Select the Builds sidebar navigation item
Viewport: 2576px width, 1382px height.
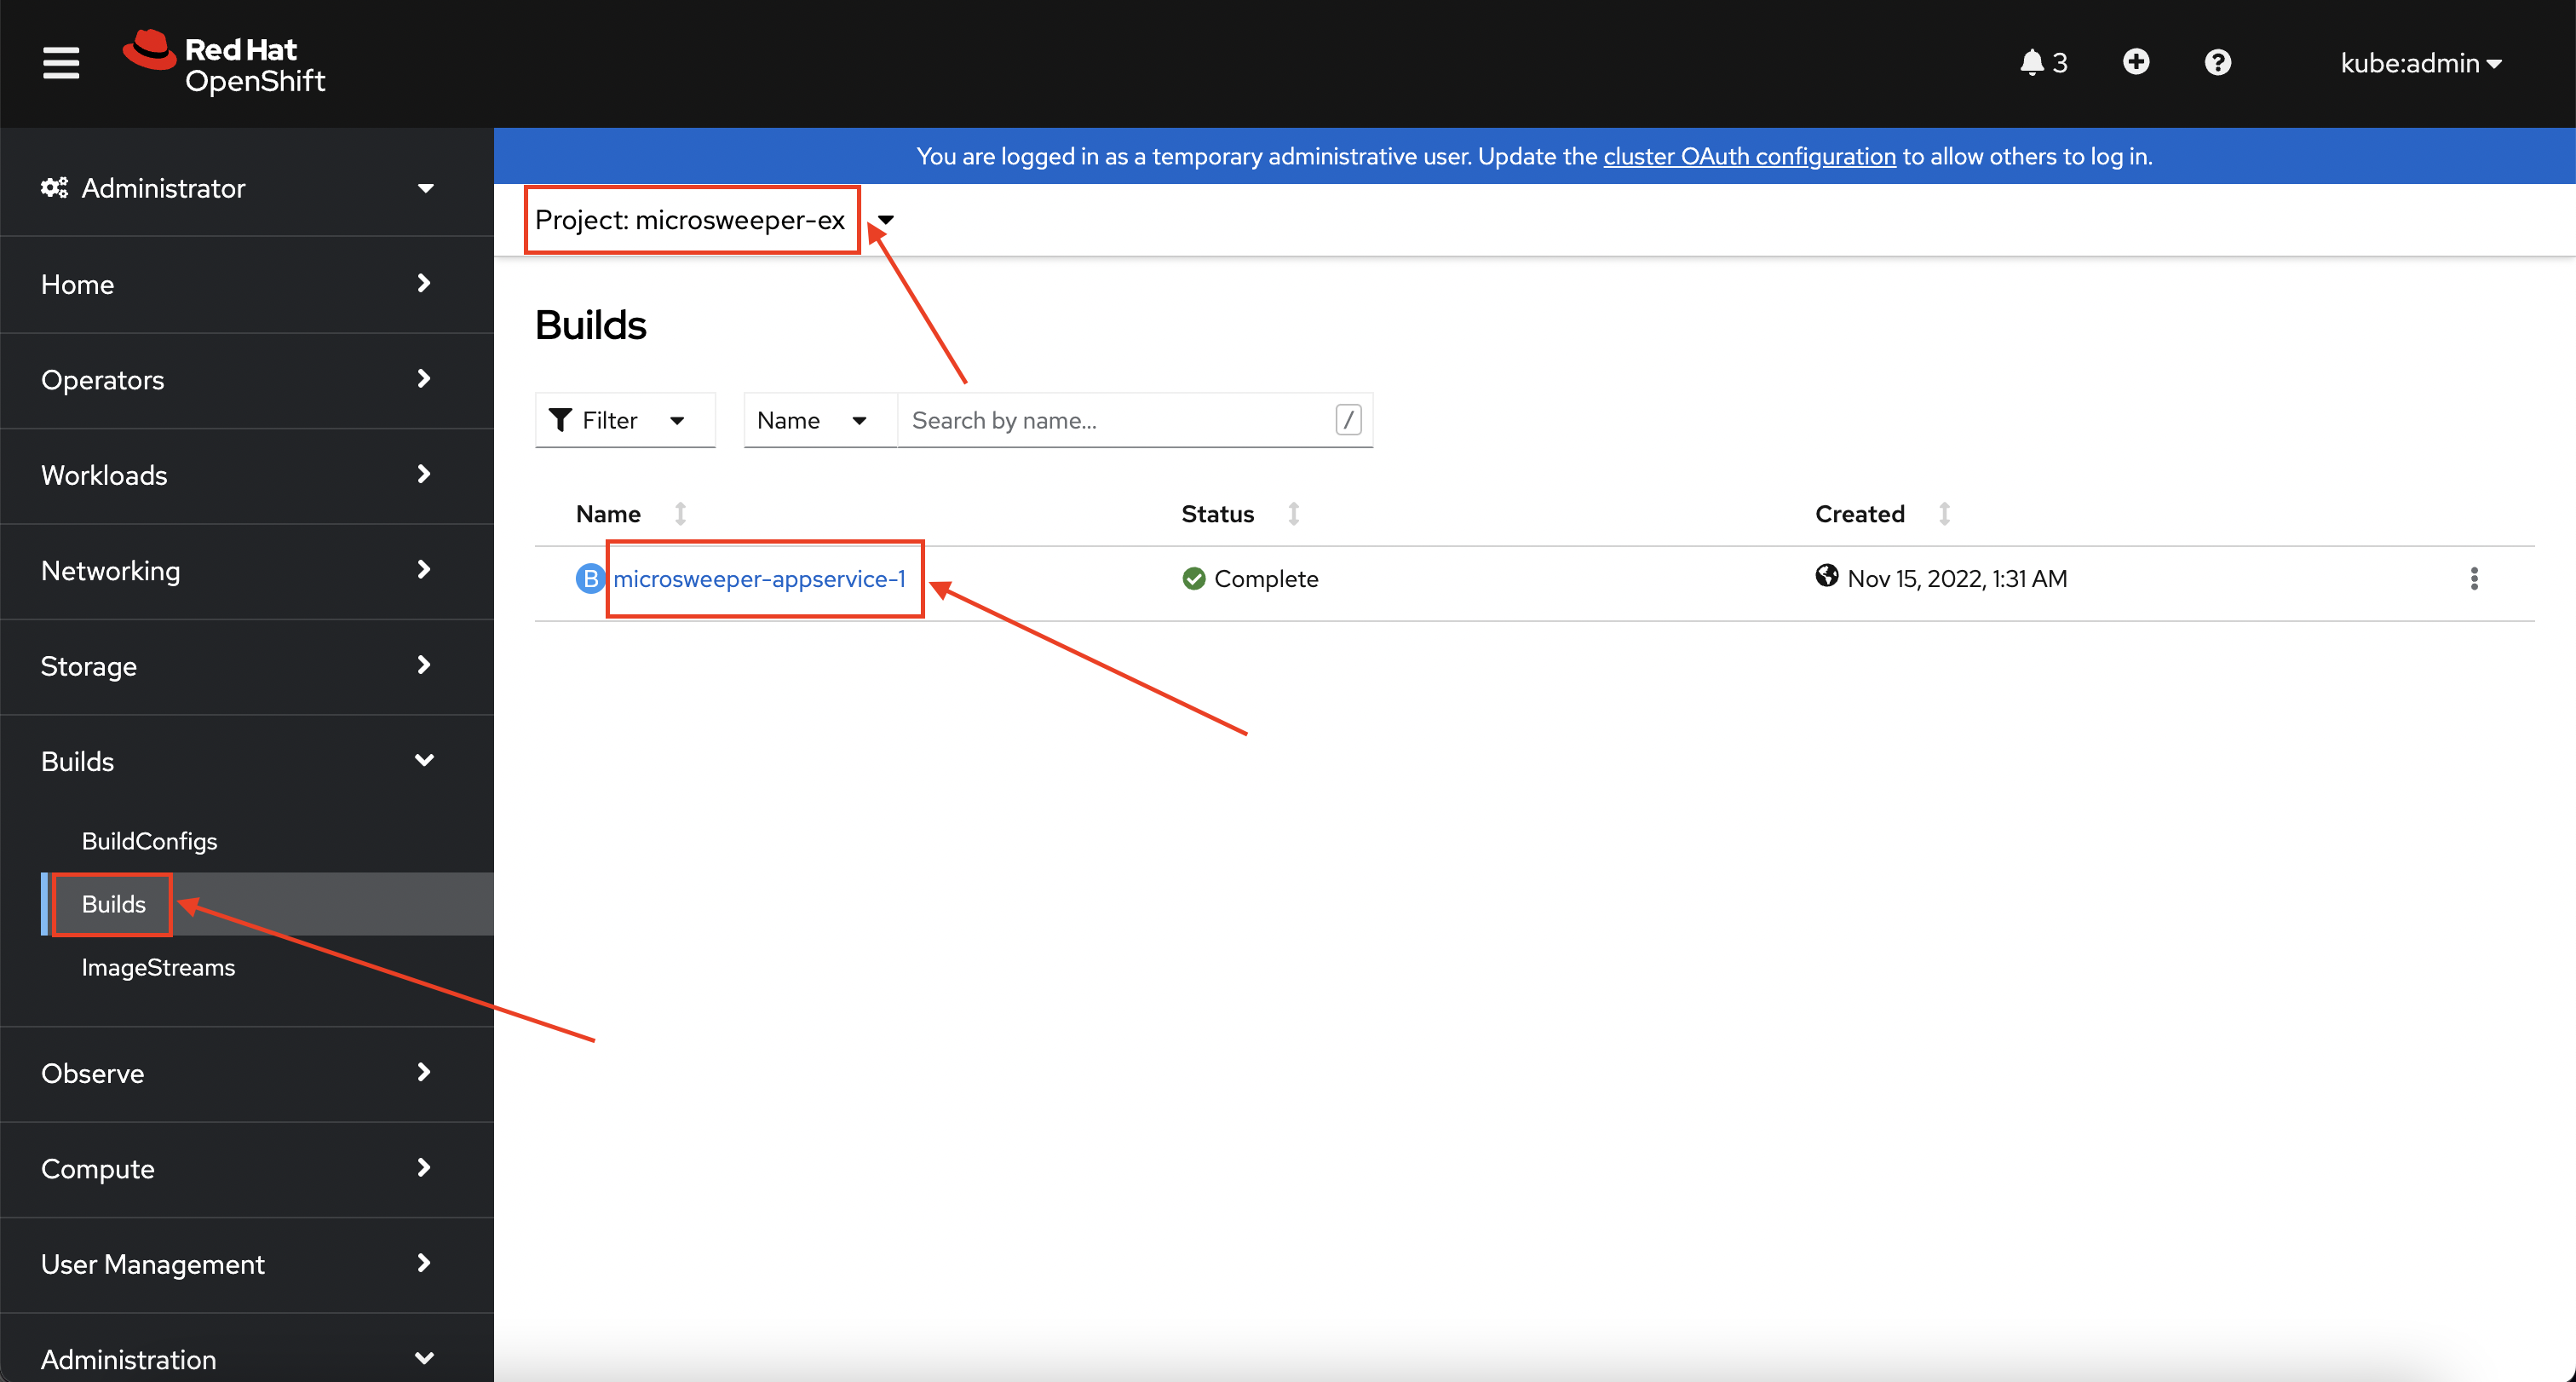pos(111,903)
